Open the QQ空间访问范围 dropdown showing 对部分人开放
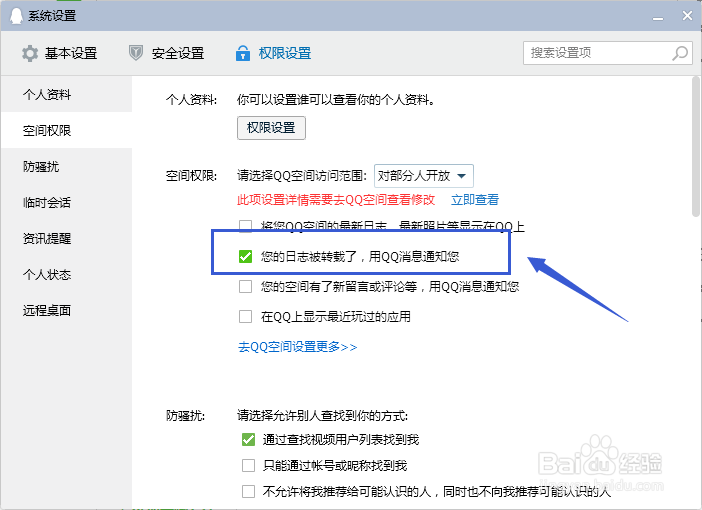The image size is (702, 510). pyautogui.click(x=424, y=176)
